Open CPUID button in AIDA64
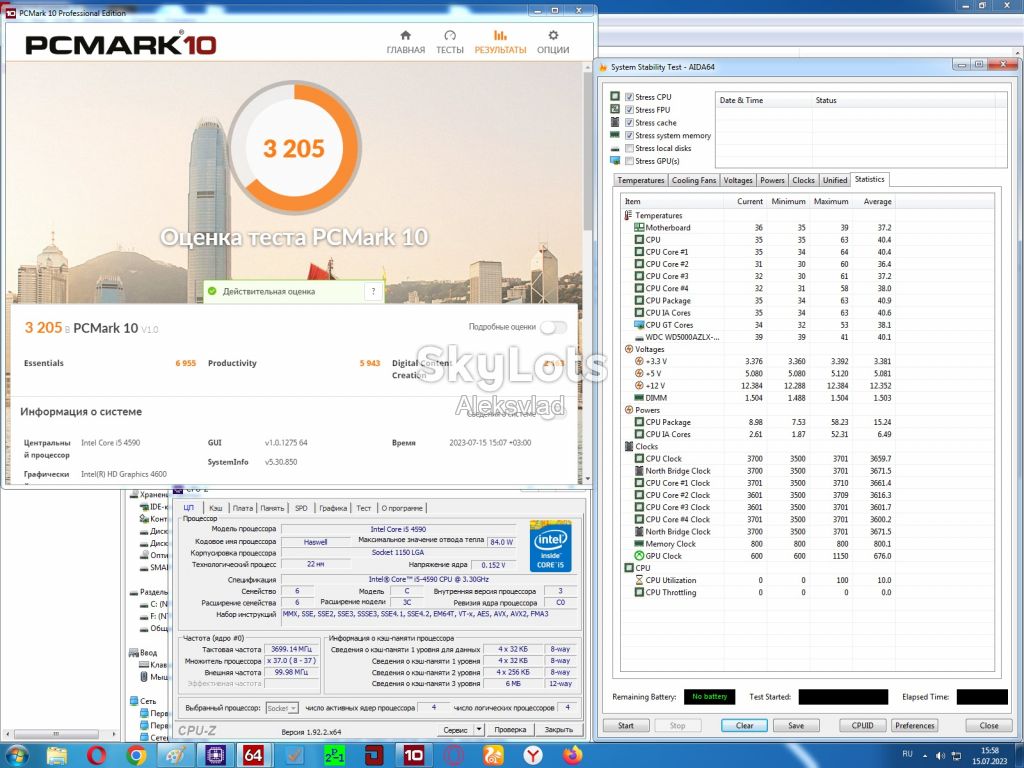Viewport: 1024px width, 768px height. point(862,726)
